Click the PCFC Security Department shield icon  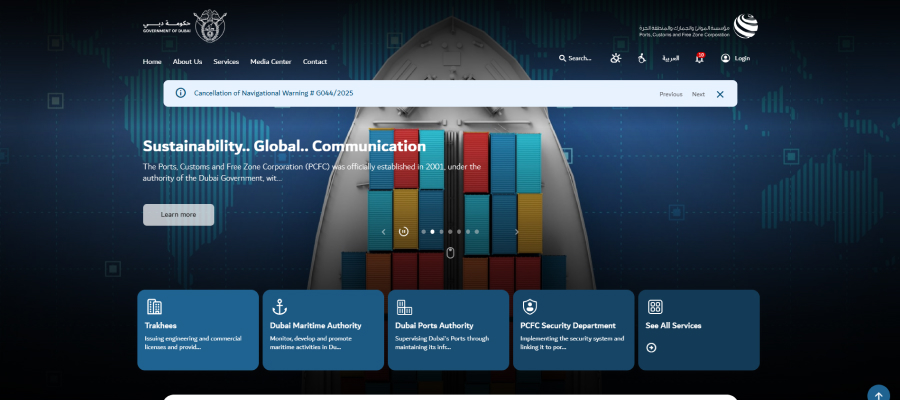pyautogui.click(x=530, y=307)
